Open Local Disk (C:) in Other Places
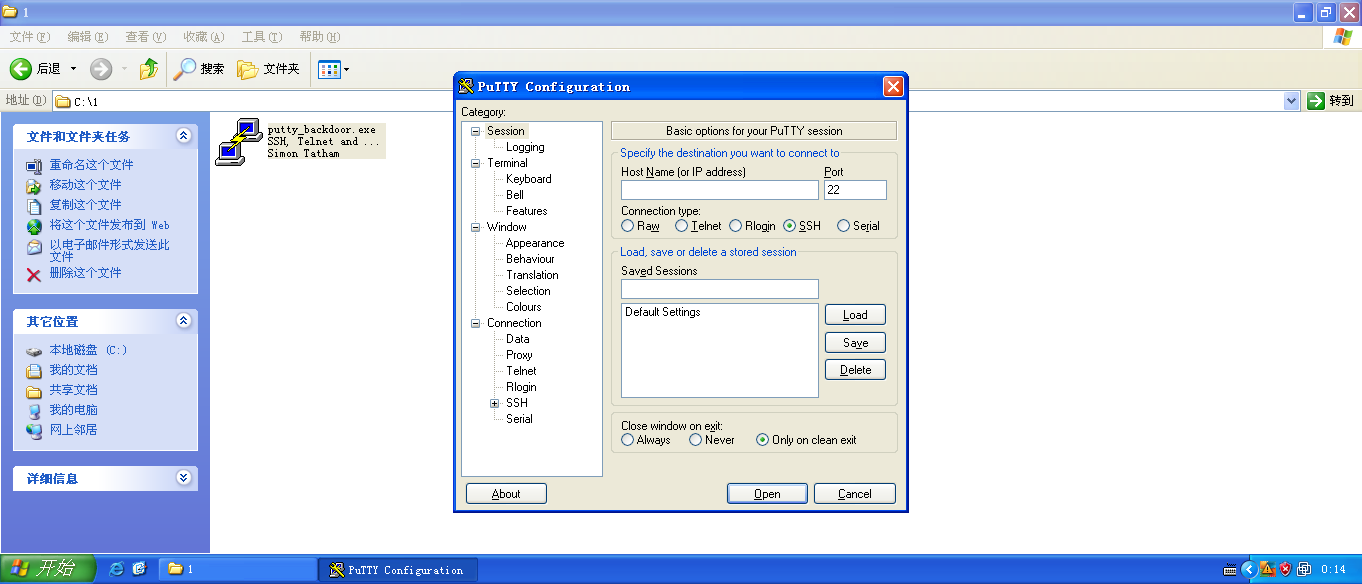1362x584 pixels. point(88,350)
